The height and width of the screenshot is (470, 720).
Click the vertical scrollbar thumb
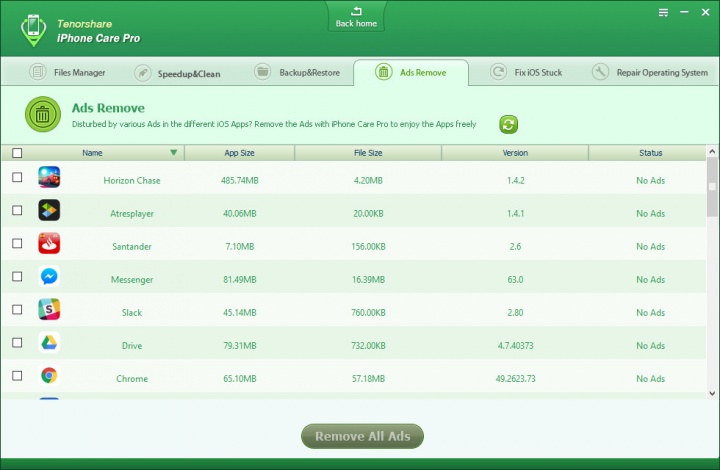[712, 186]
